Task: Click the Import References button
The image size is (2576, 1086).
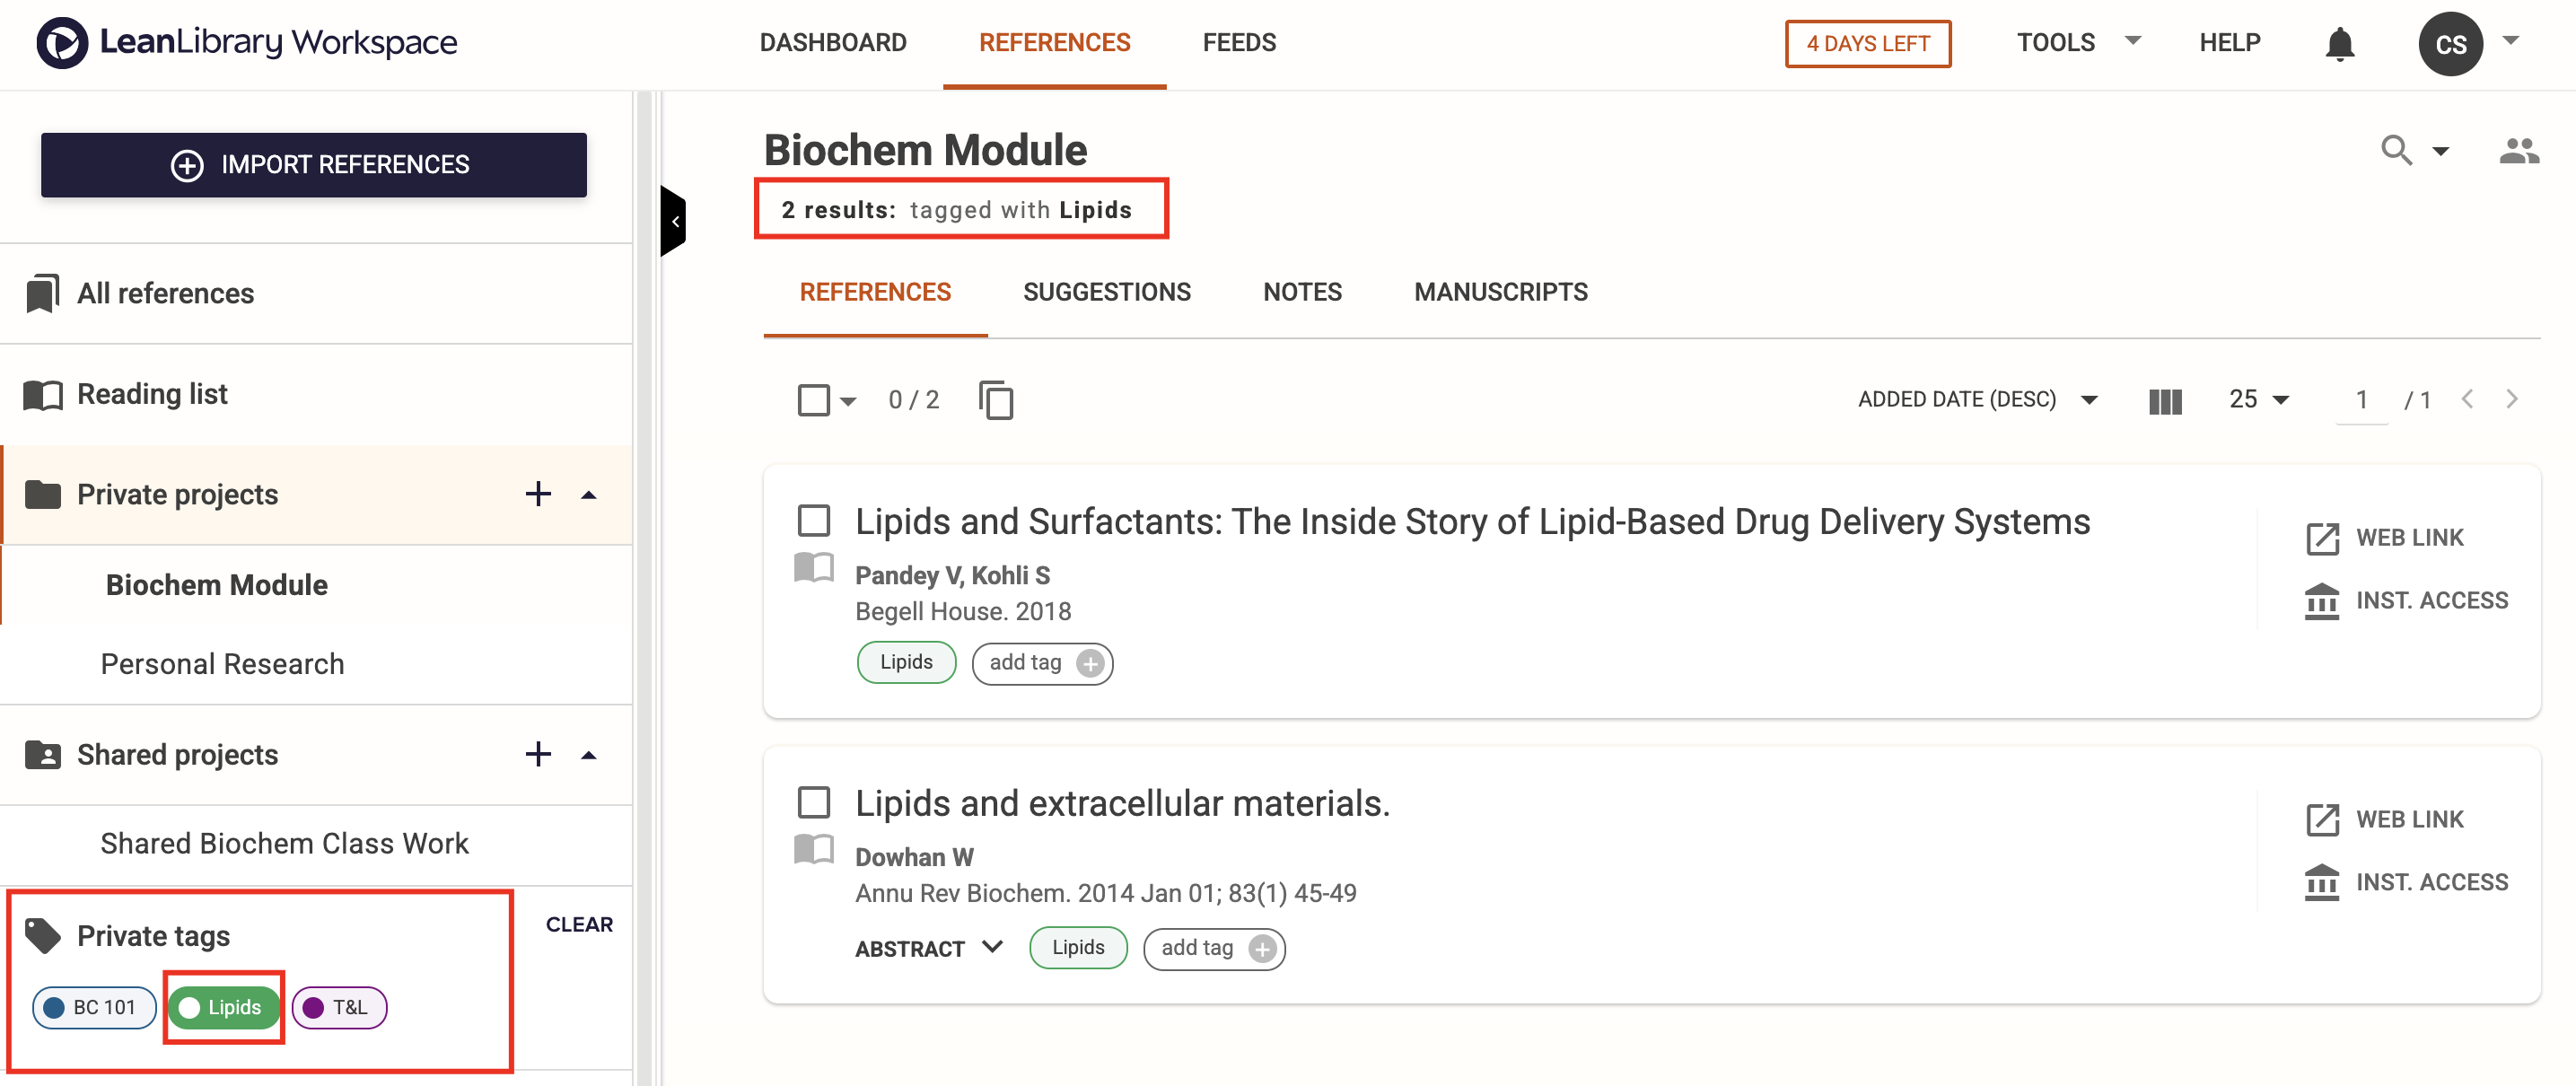Action: coord(313,164)
